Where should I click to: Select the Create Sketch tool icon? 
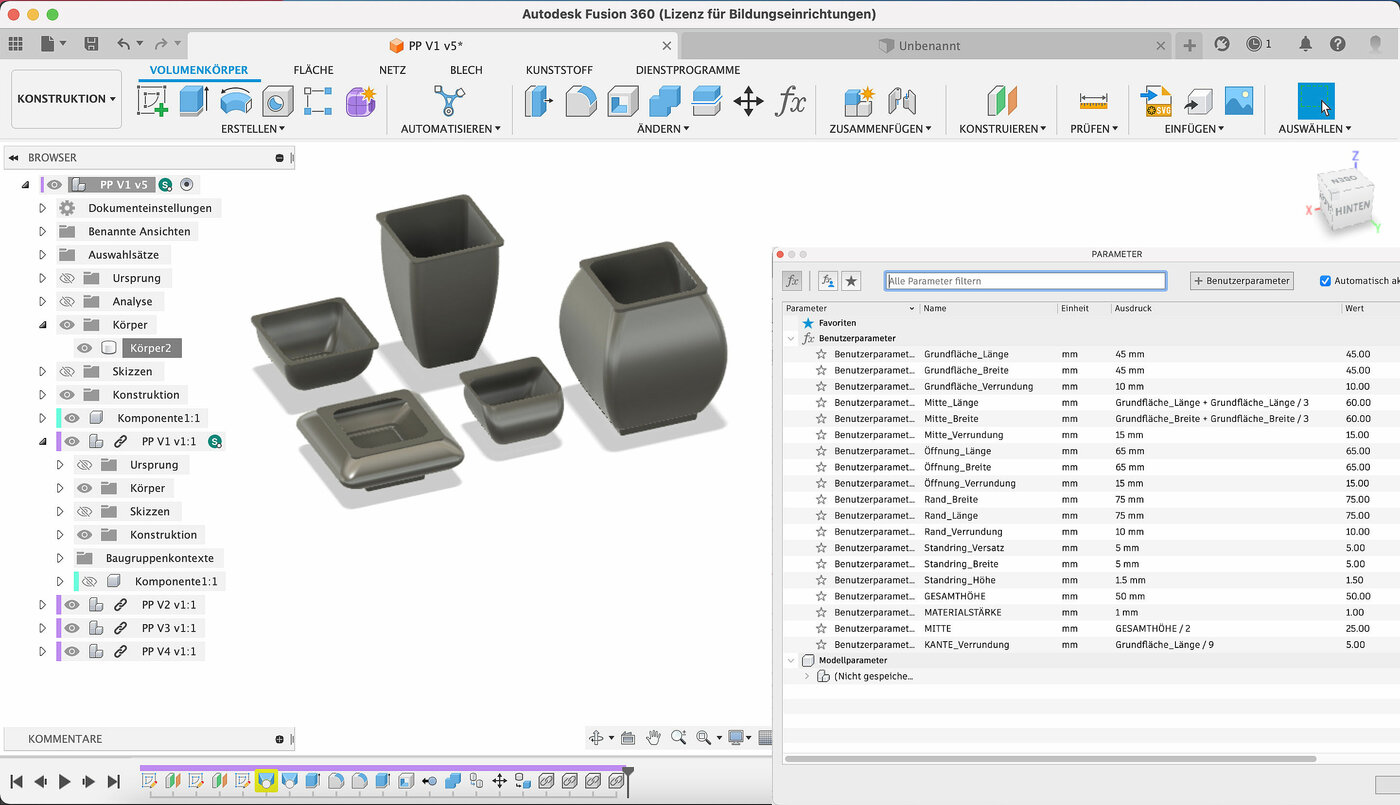coord(152,101)
